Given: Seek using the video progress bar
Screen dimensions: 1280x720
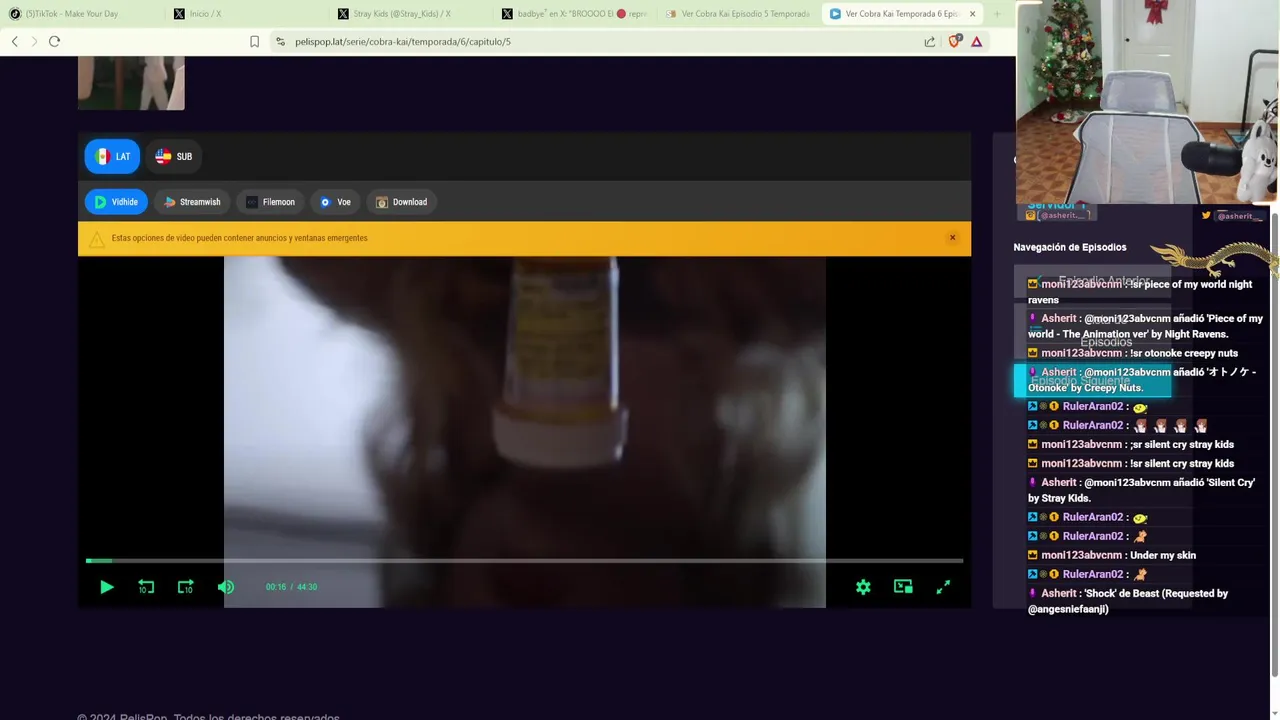Looking at the screenshot, I should pos(524,561).
